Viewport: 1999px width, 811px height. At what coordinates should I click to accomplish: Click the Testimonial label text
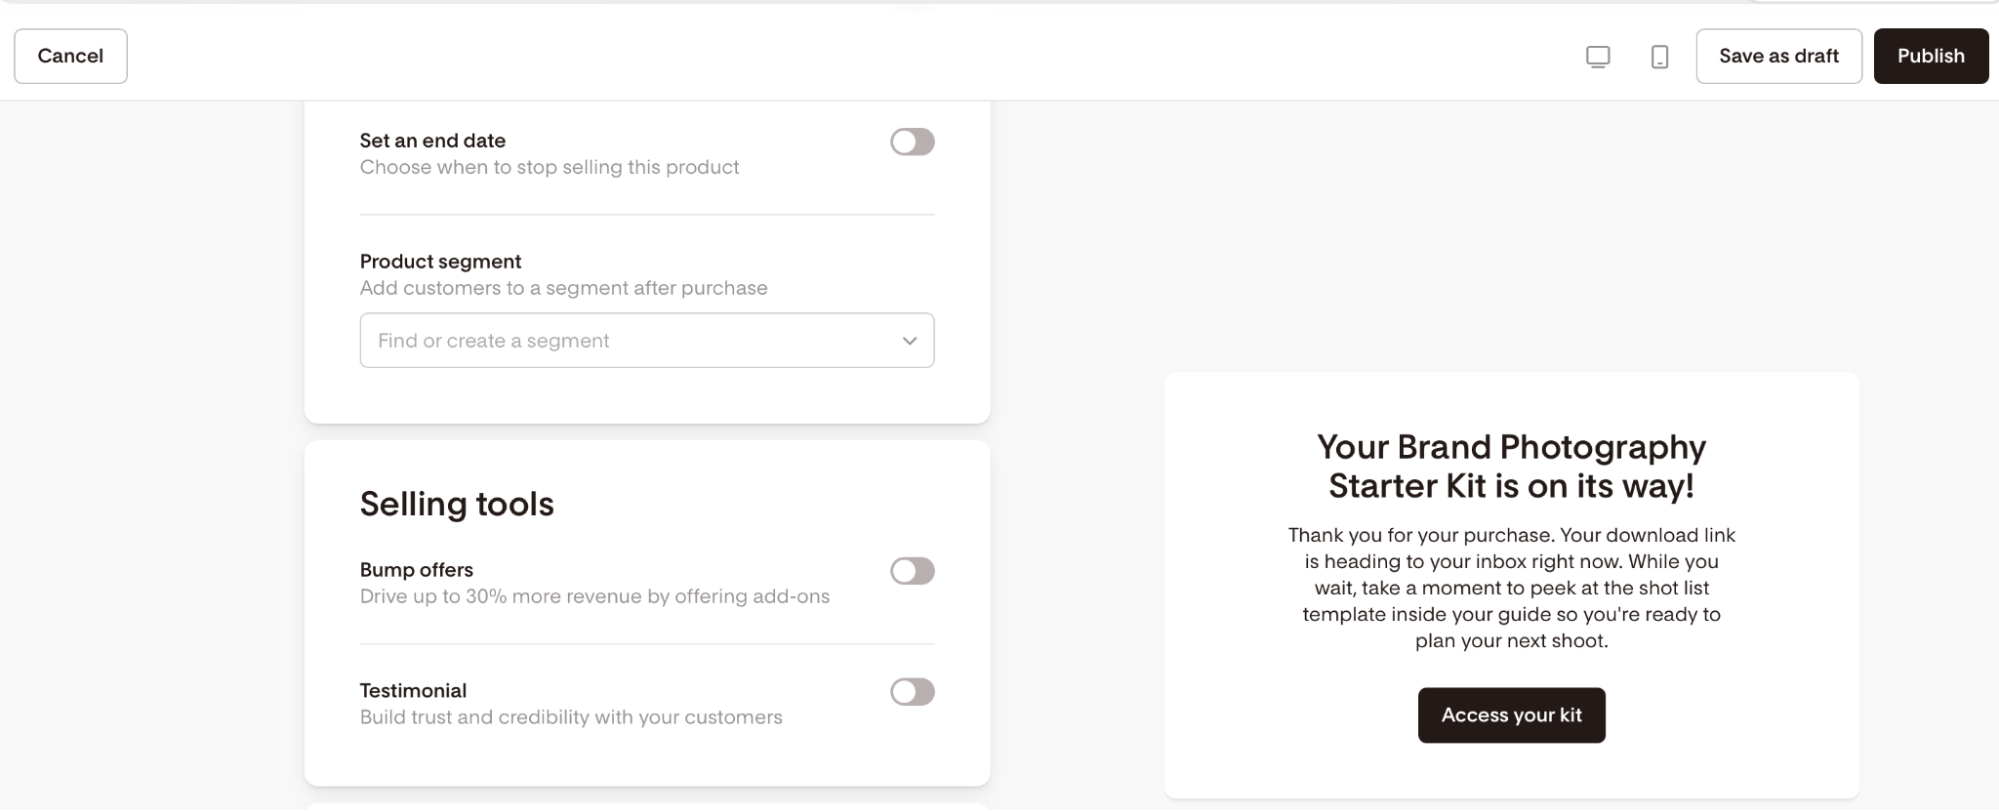[x=413, y=691]
